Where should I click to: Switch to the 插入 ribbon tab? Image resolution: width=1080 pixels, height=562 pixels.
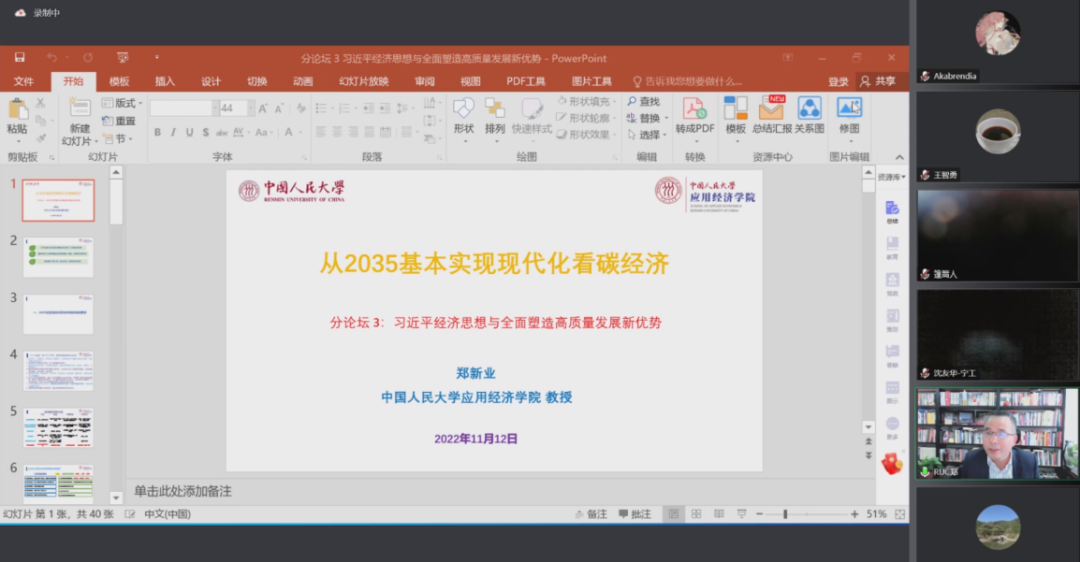tap(164, 81)
